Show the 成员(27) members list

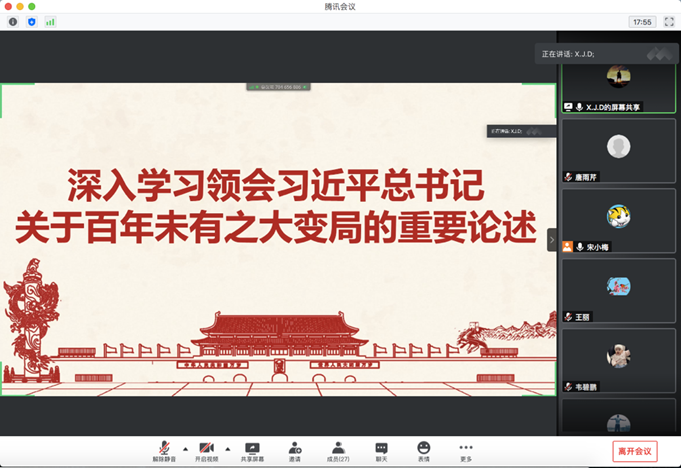[x=338, y=447]
